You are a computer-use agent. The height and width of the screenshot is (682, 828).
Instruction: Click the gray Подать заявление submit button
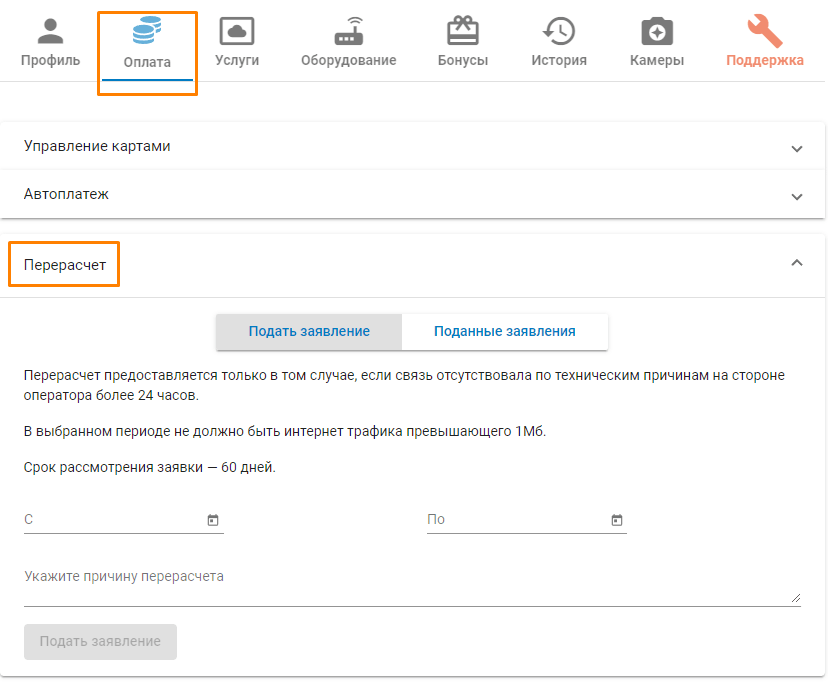point(100,641)
